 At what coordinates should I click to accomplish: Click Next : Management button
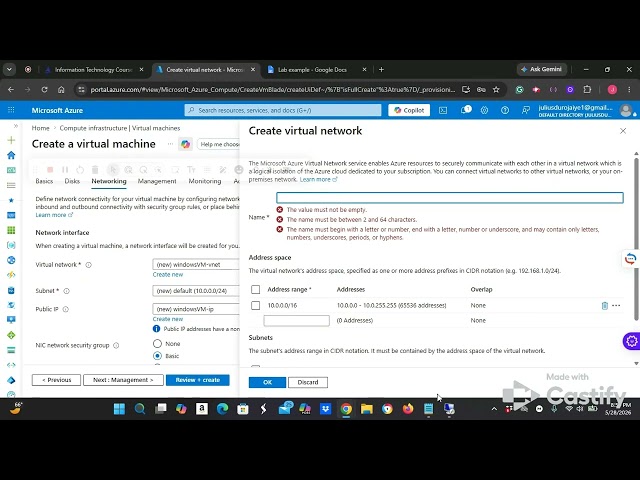[123, 380]
